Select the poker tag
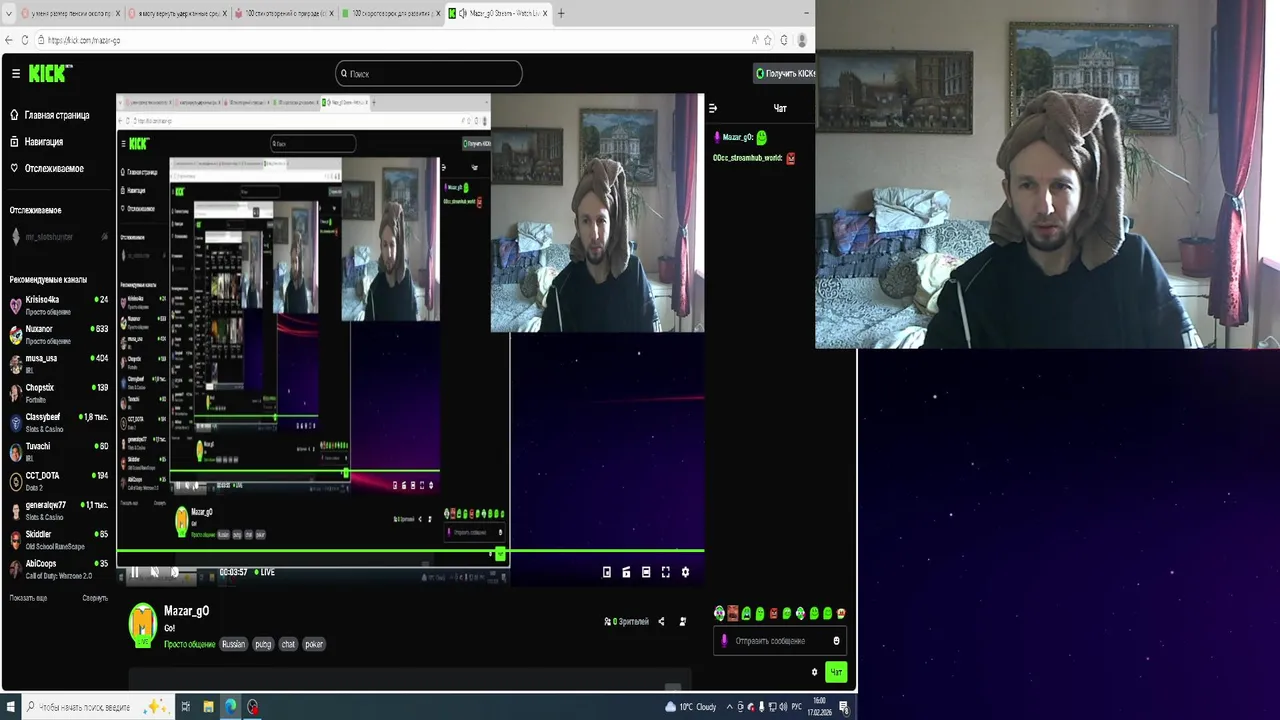 [x=314, y=644]
